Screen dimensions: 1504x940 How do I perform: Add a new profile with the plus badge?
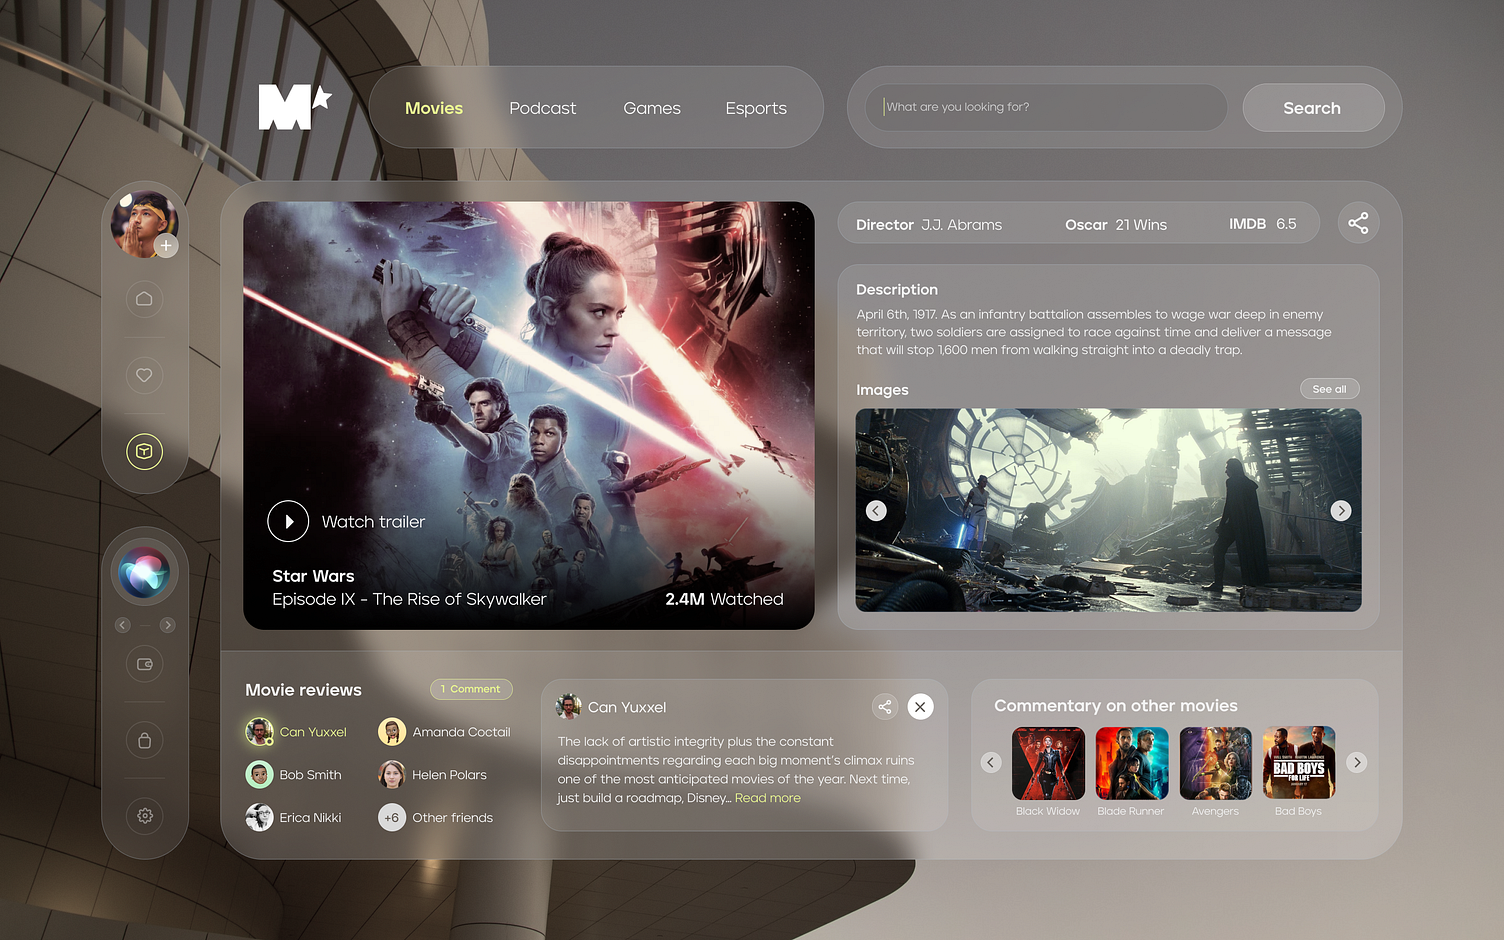point(166,245)
